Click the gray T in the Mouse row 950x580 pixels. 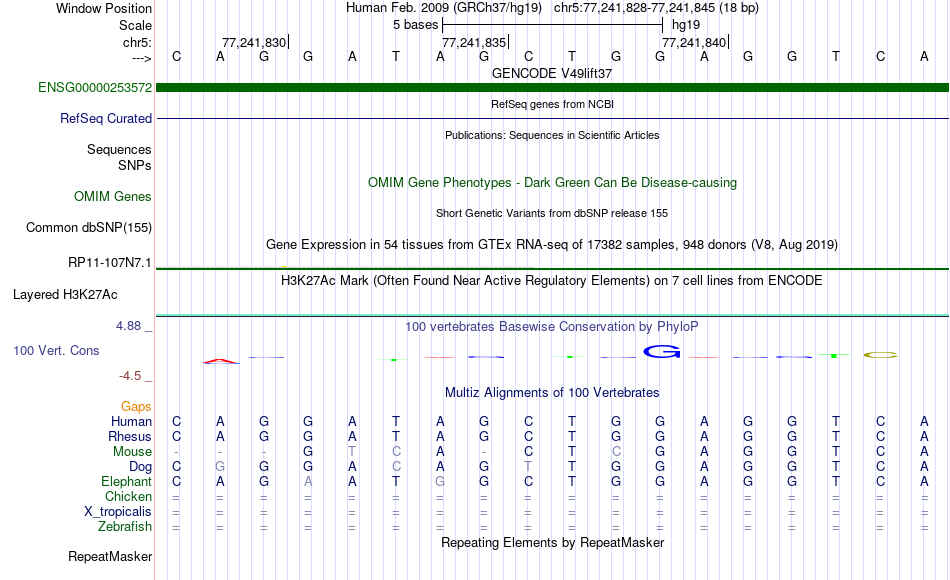[x=352, y=452]
